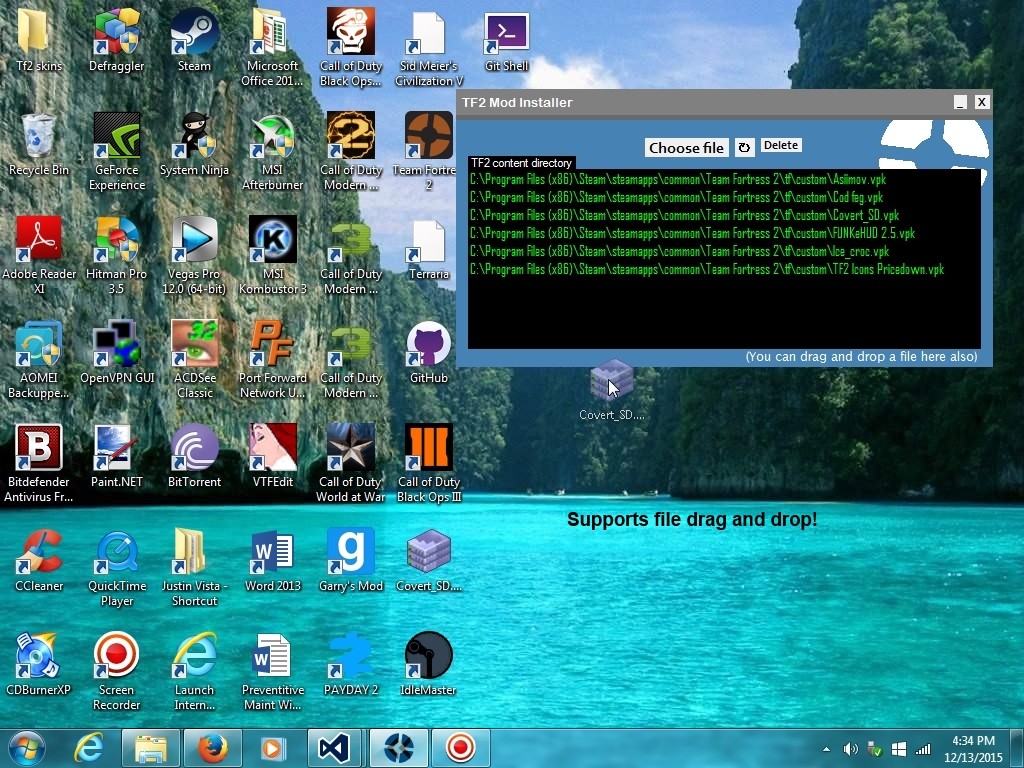
Task: Select the Ice_croc.vpk entry
Action: coord(679,251)
